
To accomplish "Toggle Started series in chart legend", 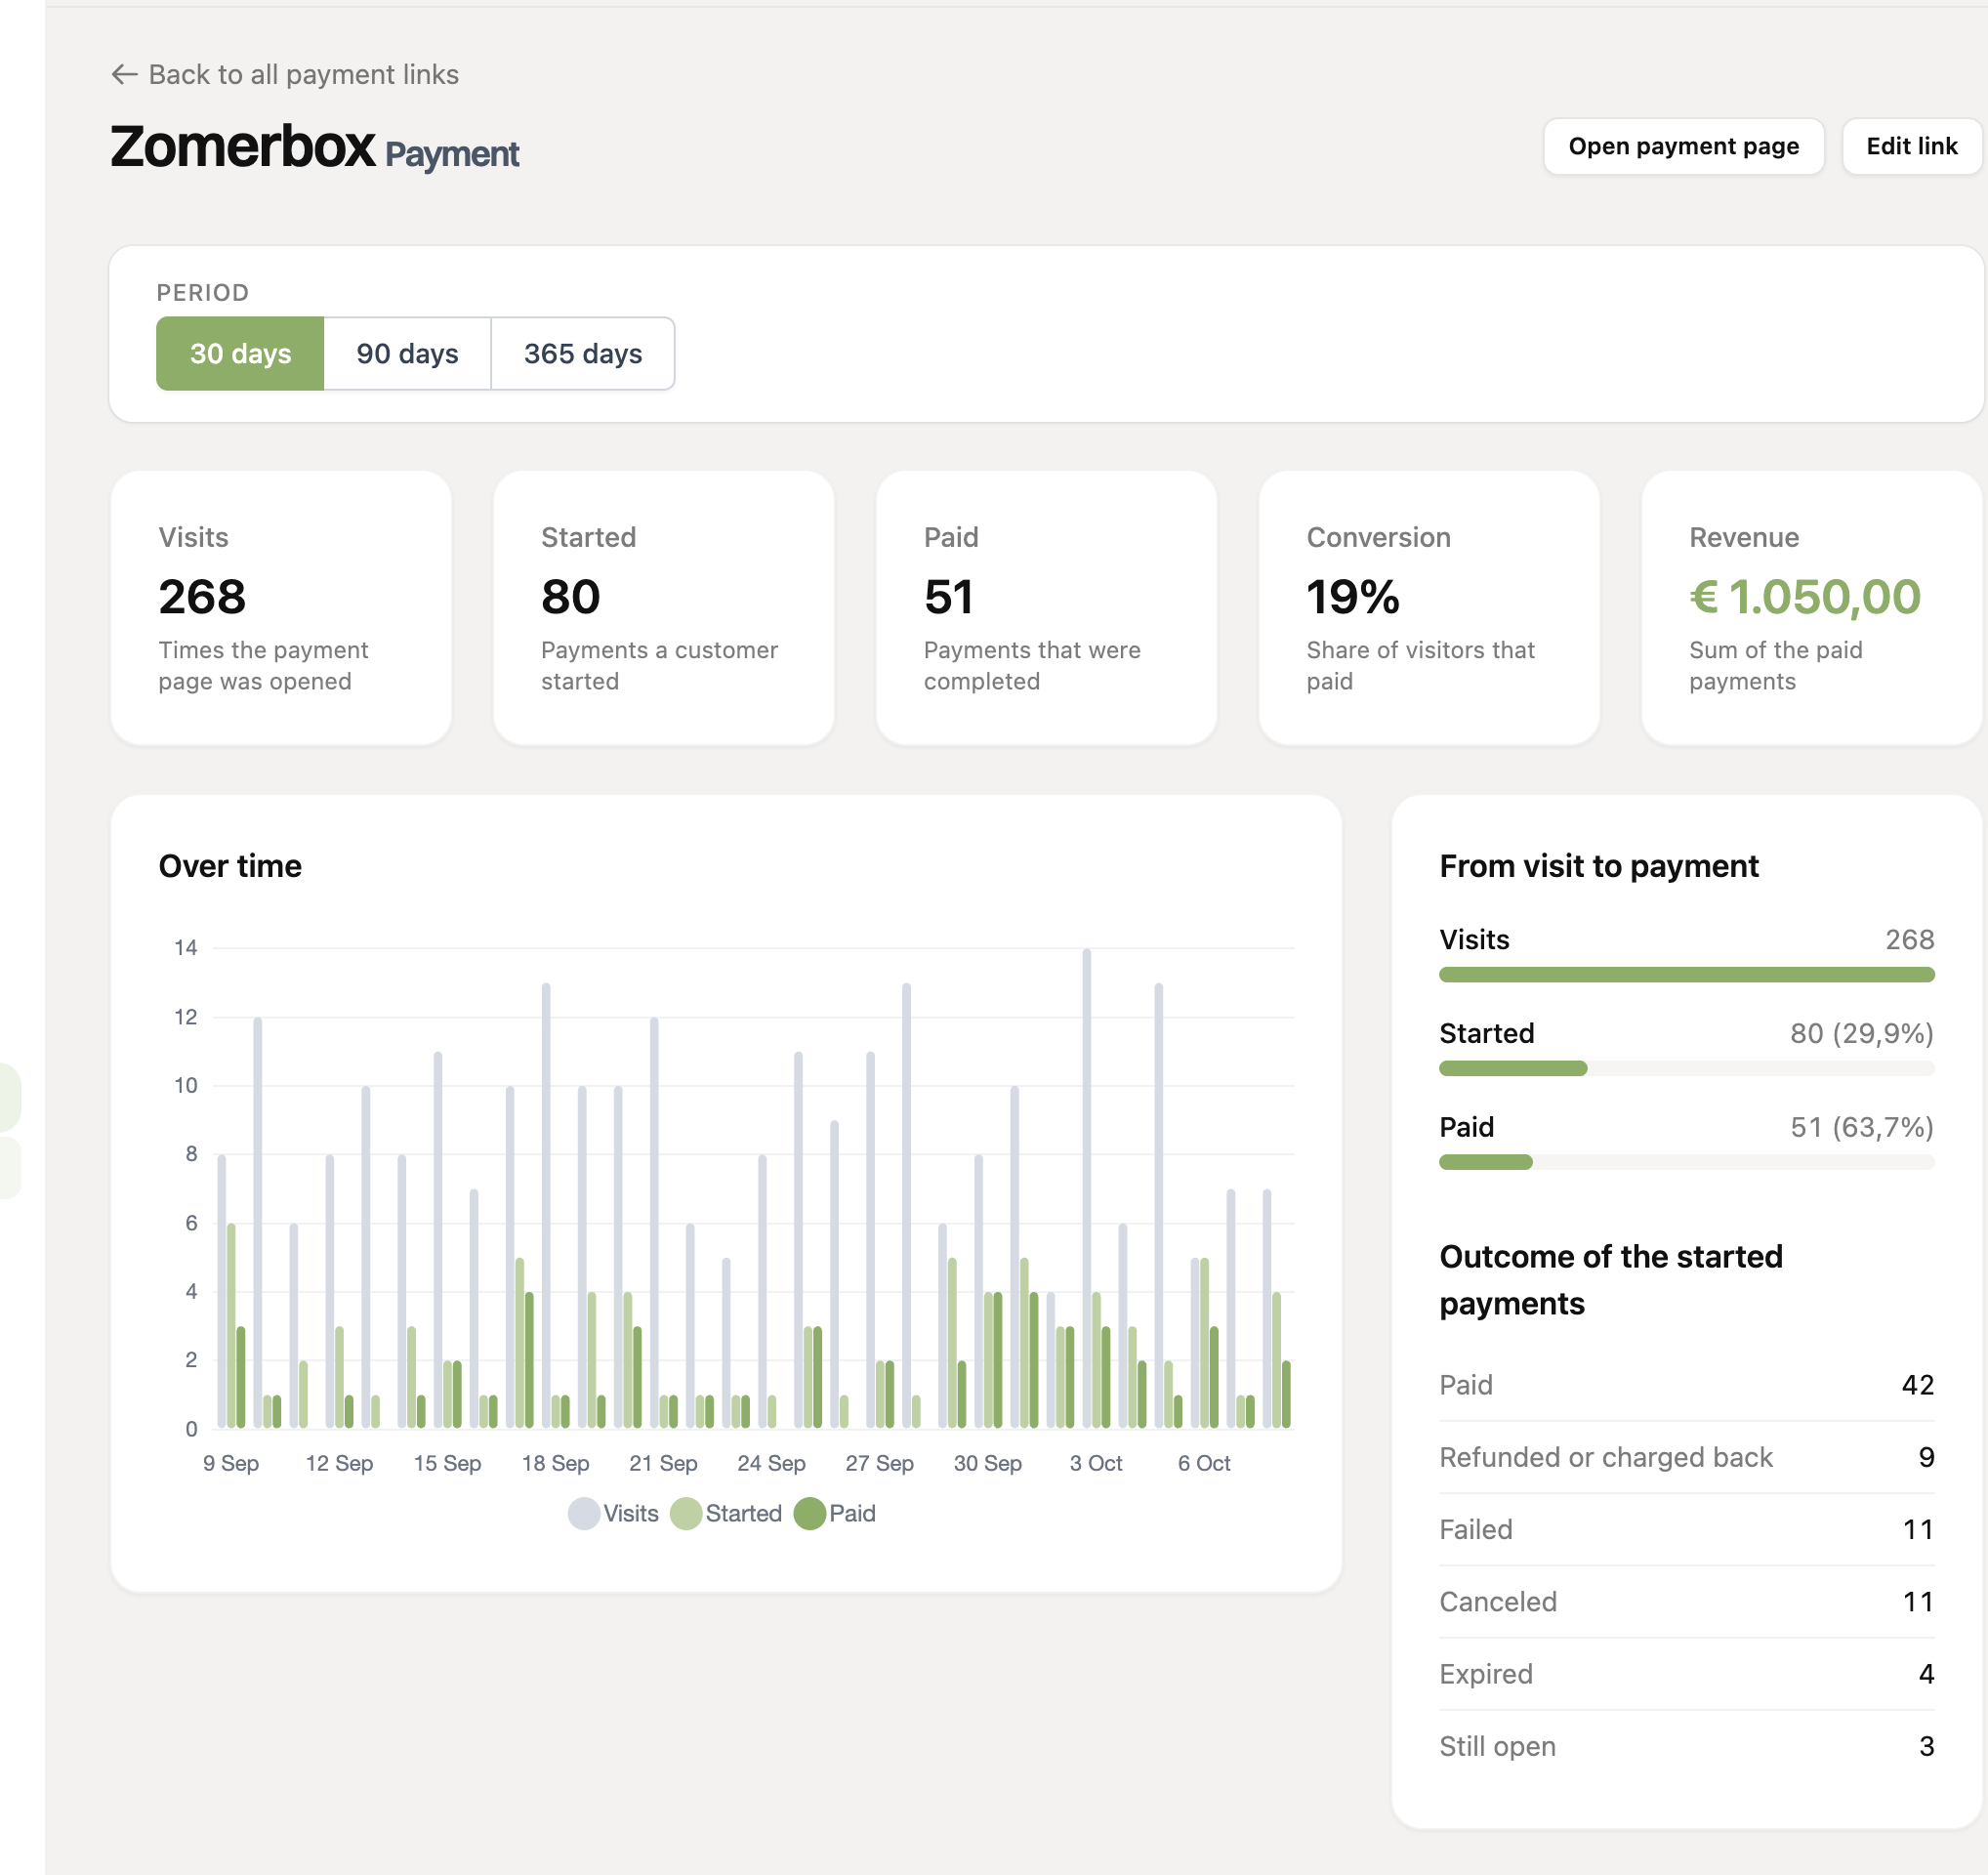I will tap(726, 1513).
